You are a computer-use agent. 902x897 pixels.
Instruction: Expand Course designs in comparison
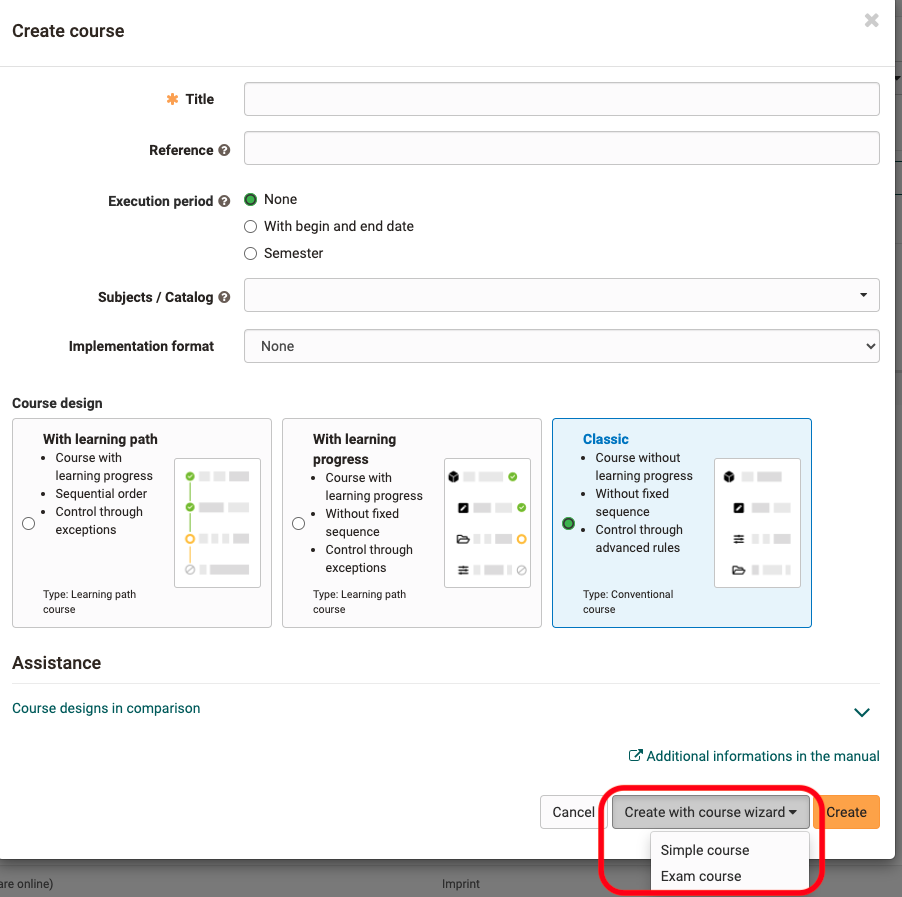(106, 708)
